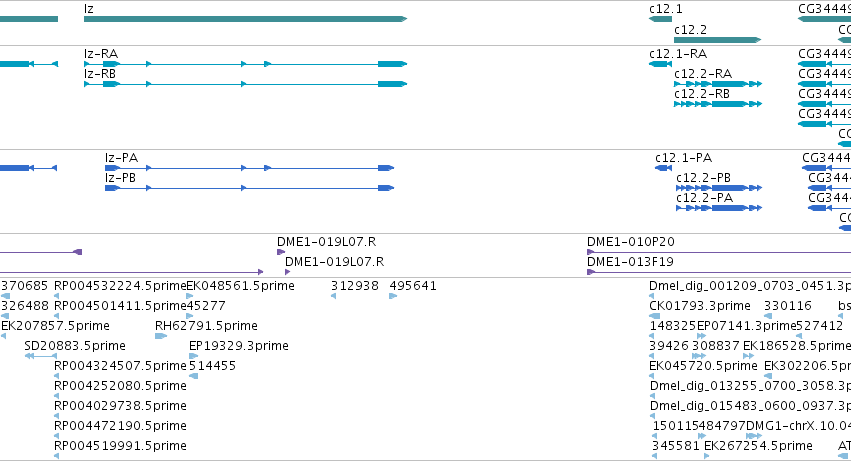Select Dmel_dig_015483_0600_0937 feature
This screenshot has height=461, width=851.
pyautogui.click(x=652, y=416)
